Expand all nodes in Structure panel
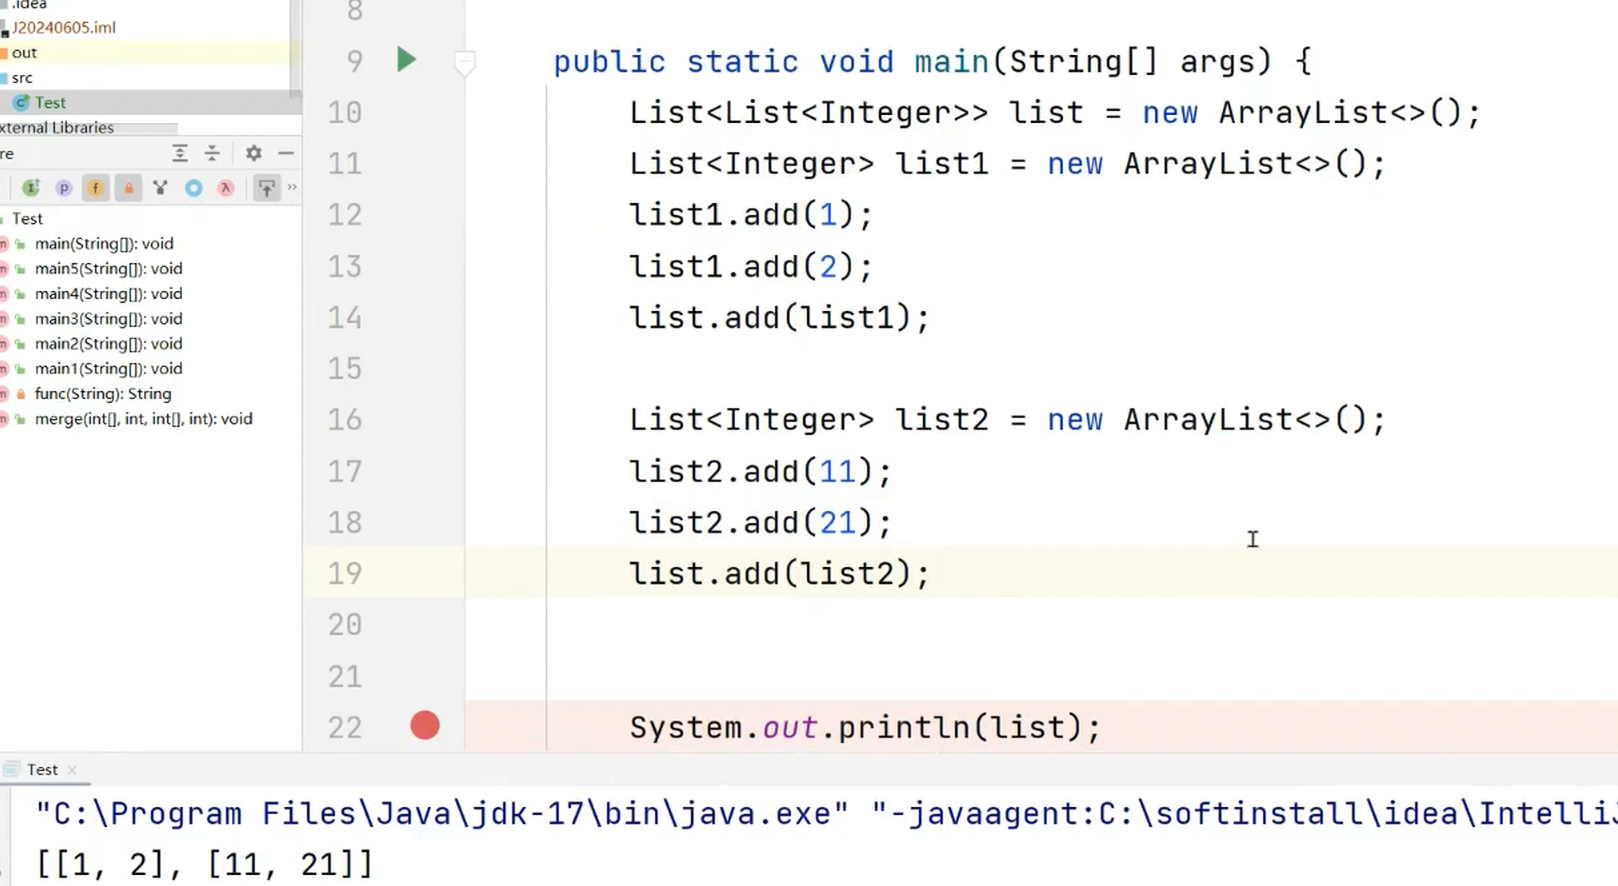The height and width of the screenshot is (886, 1618). pos(180,153)
